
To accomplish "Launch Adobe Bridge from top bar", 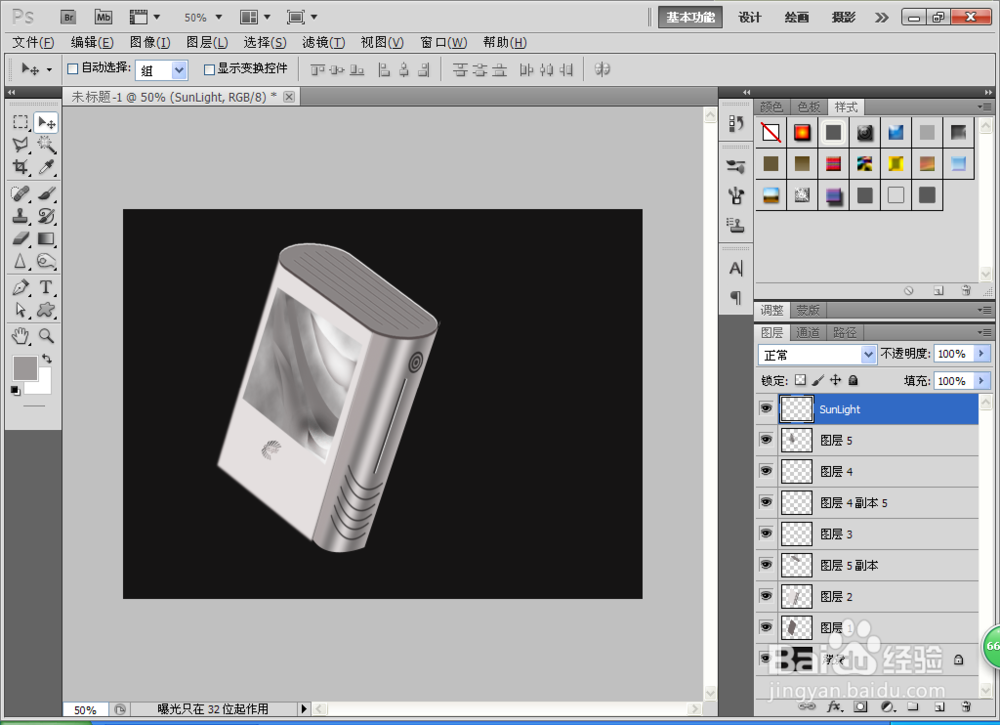I will (x=68, y=17).
